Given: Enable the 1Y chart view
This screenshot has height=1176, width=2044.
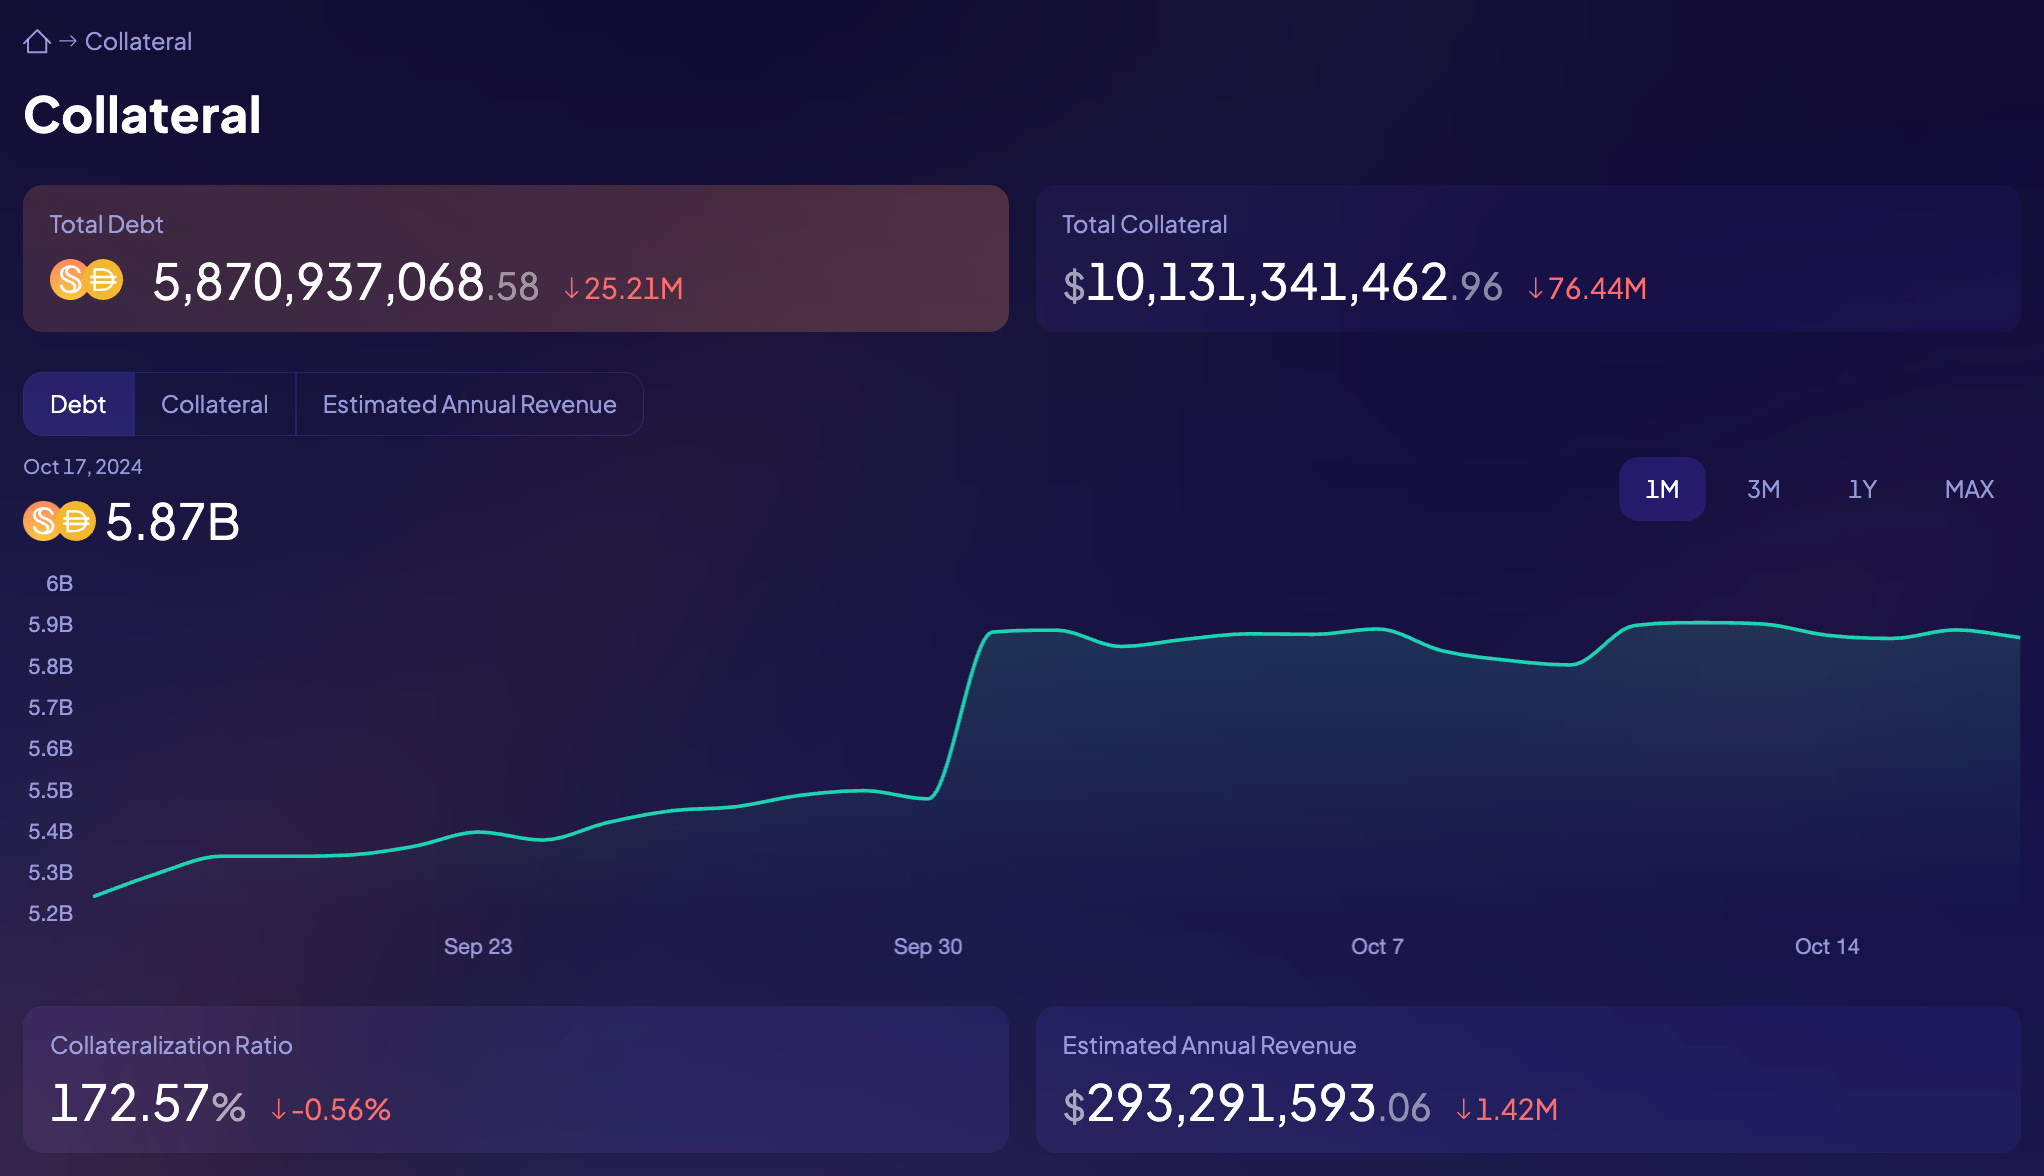Looking at the screenshot, I should (1862, 489).
